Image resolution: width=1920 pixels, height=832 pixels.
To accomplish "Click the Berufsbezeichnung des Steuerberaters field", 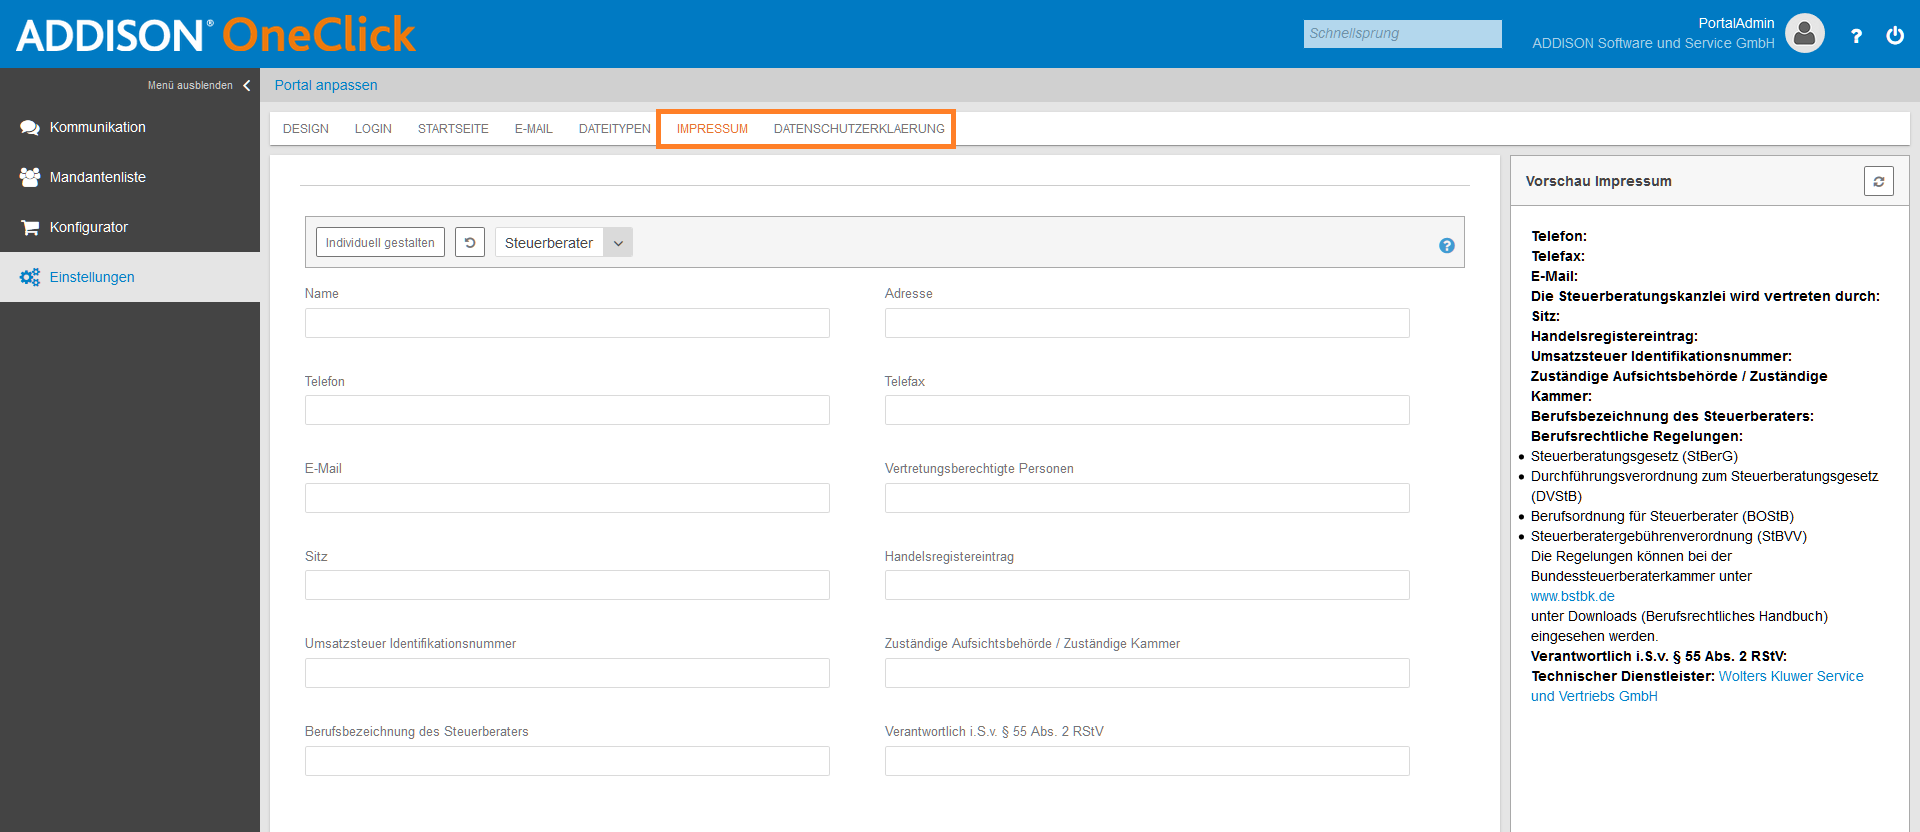I will pos(567,761).
